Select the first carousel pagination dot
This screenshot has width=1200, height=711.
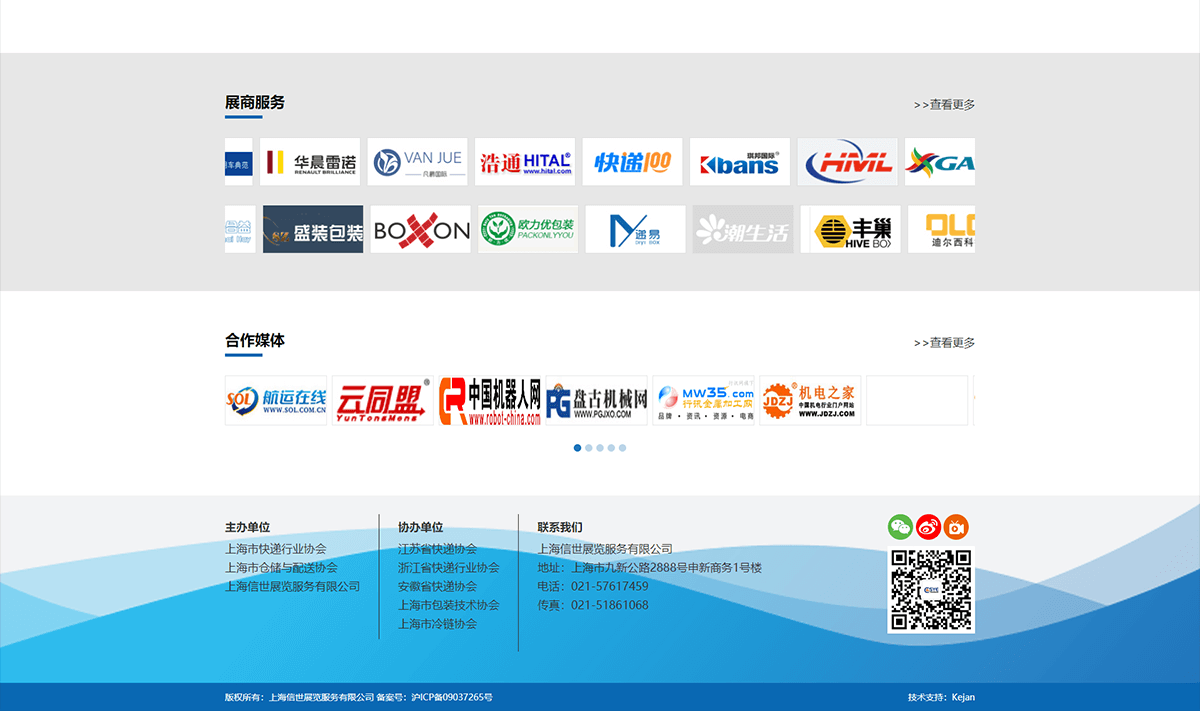pos(577,448)
